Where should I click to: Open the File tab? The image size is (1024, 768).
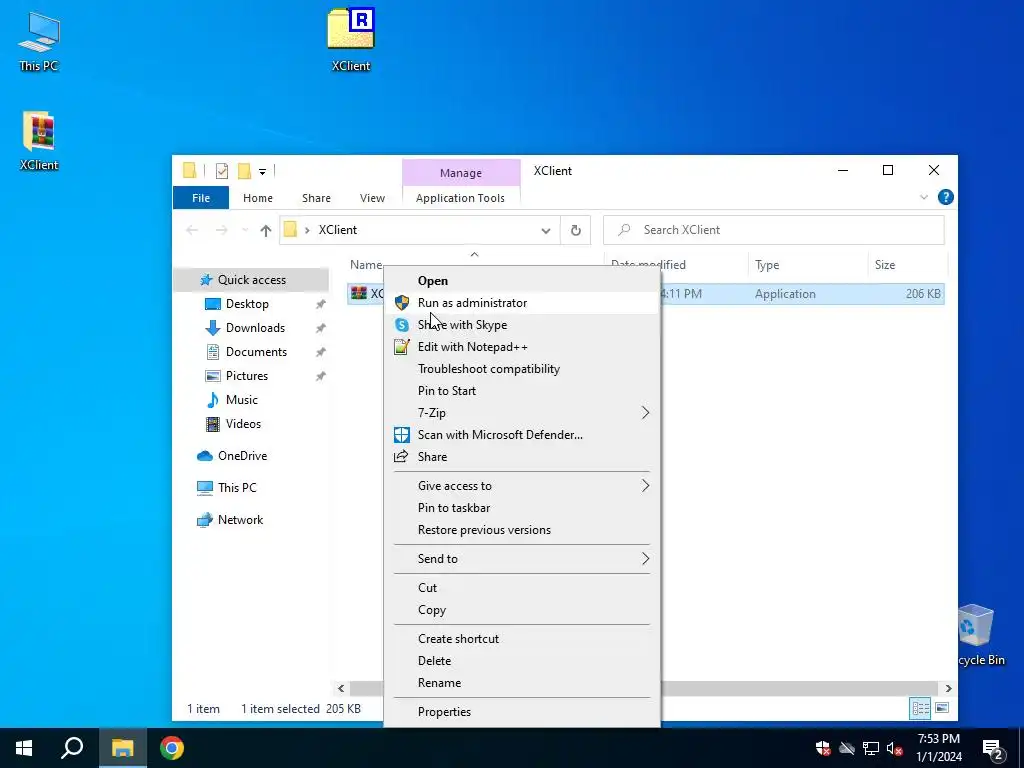tap(201, 198)
